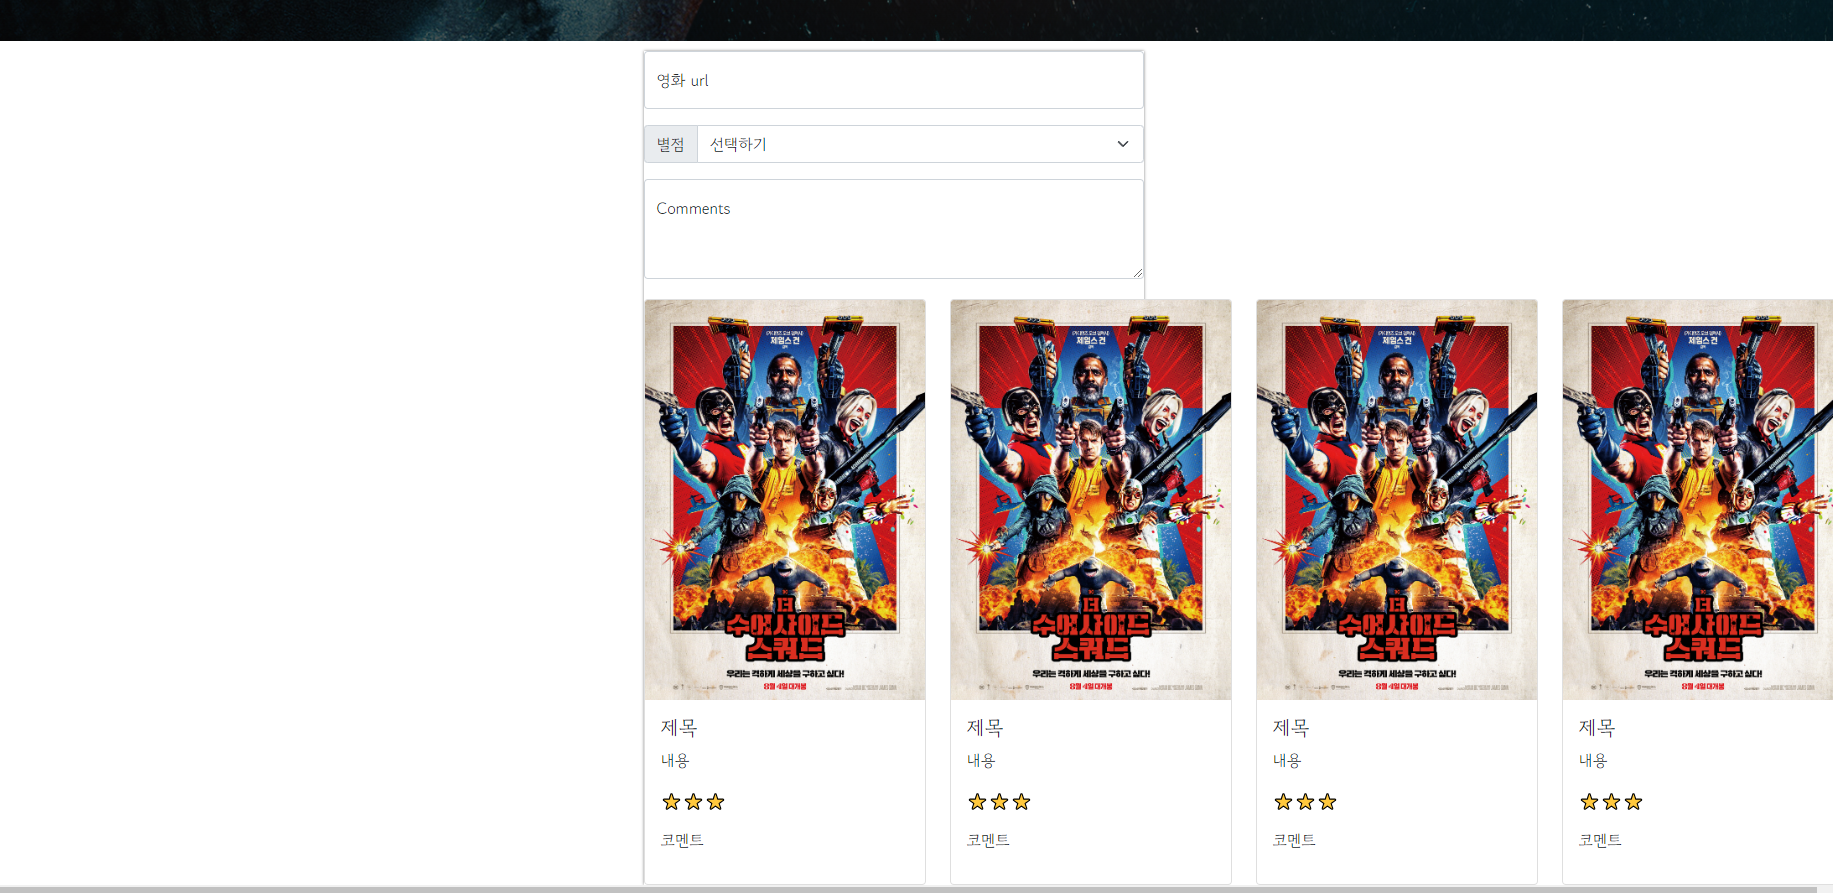Click the leftmost star in the fourth card

1589,802
